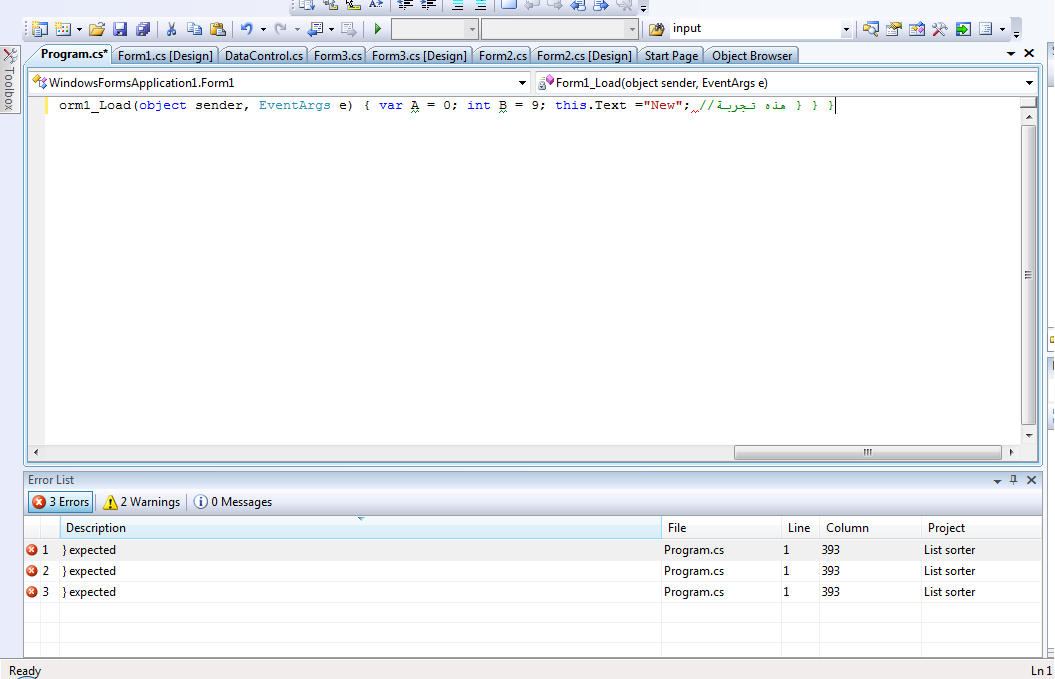Screen dimensions: 1055x679
Task: Click the Save All toolbar icon
Action: tap(143, 29)
